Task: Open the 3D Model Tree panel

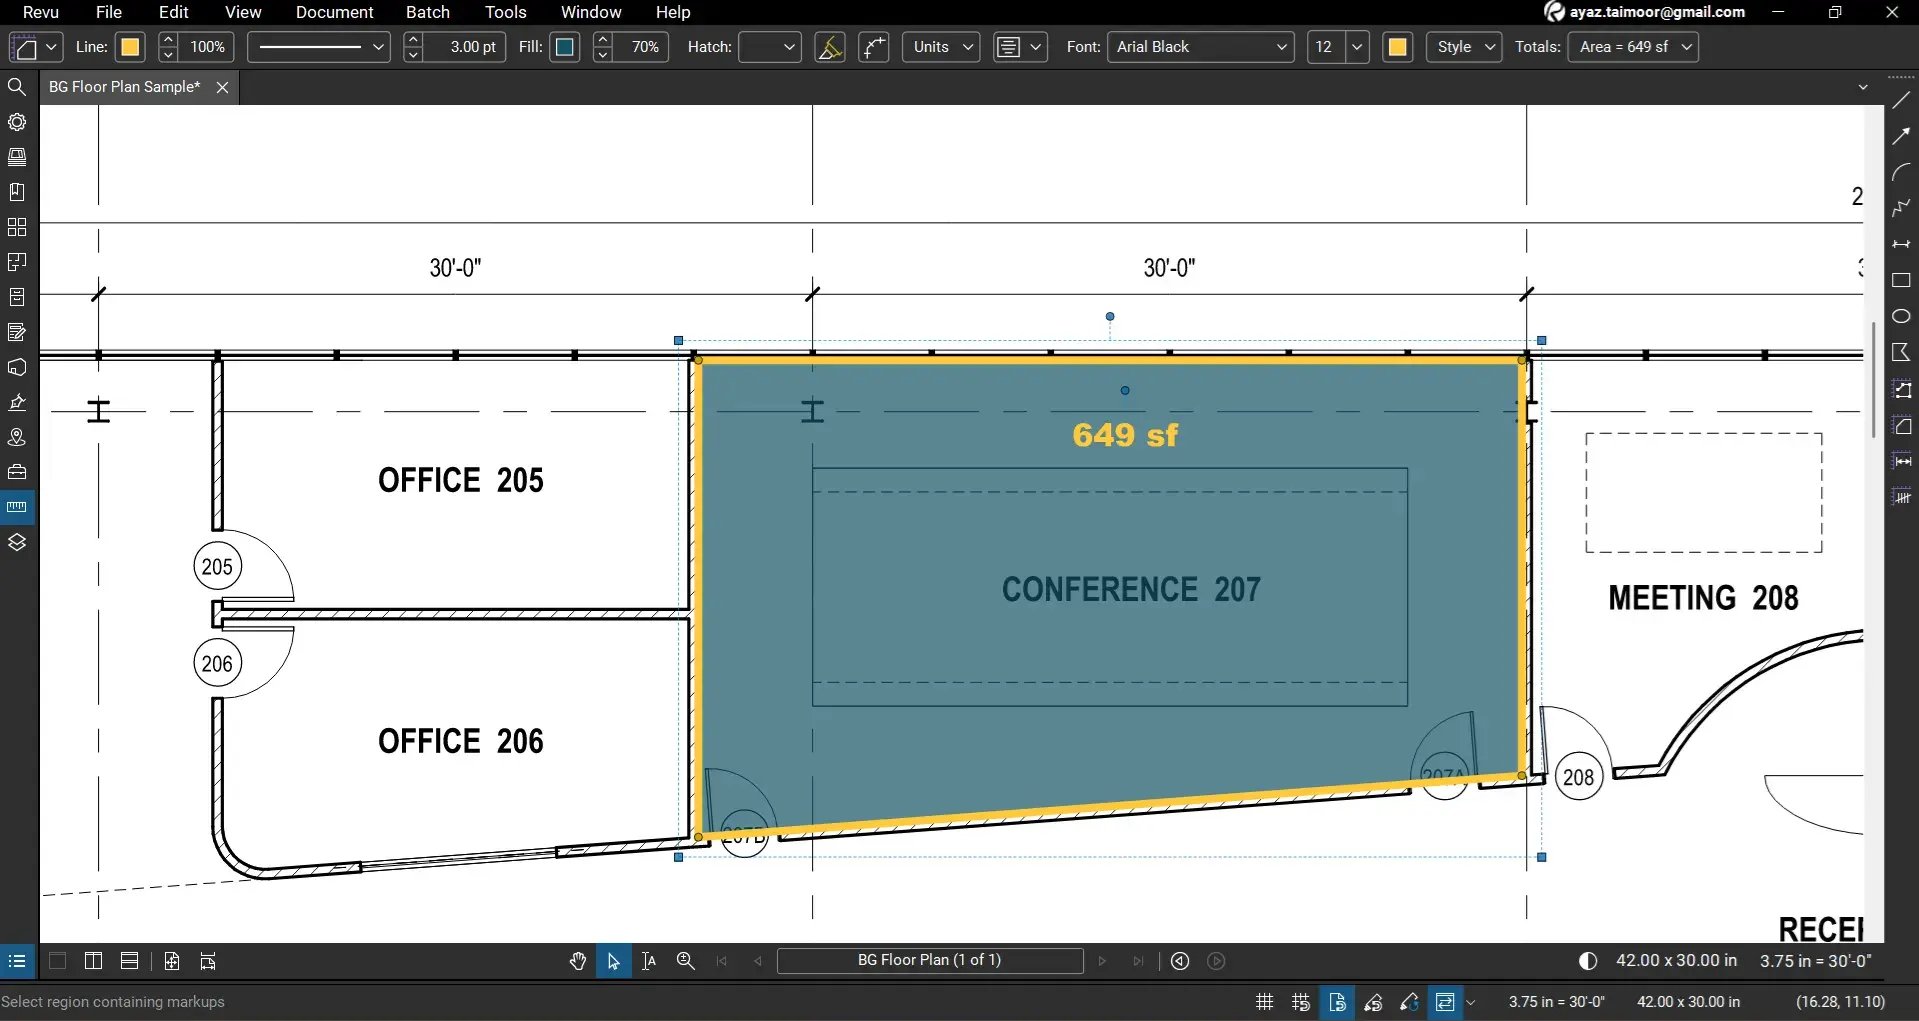Action: point(17,367)
